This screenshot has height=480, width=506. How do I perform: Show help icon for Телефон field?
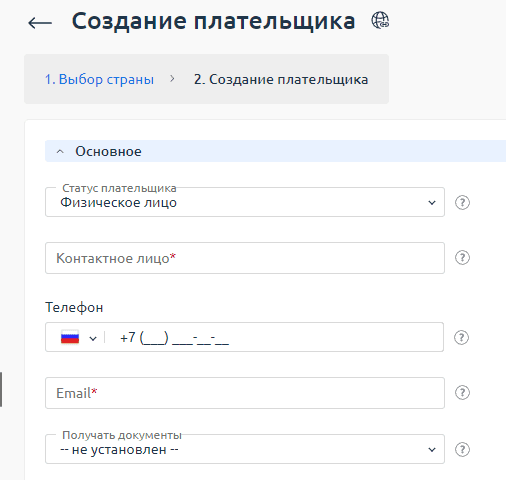[461, 337]
